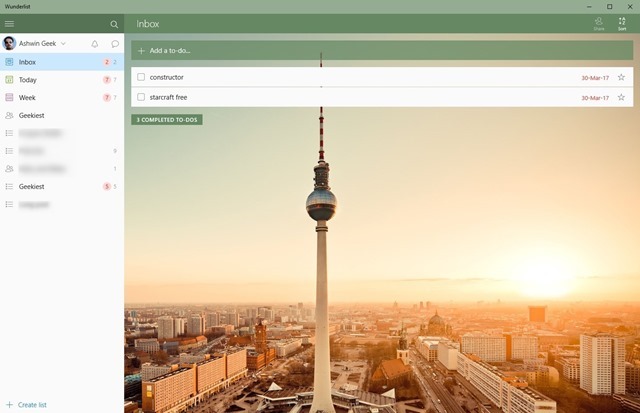
Task: Mark starcraft free as completed
Action: pos(141,97)
